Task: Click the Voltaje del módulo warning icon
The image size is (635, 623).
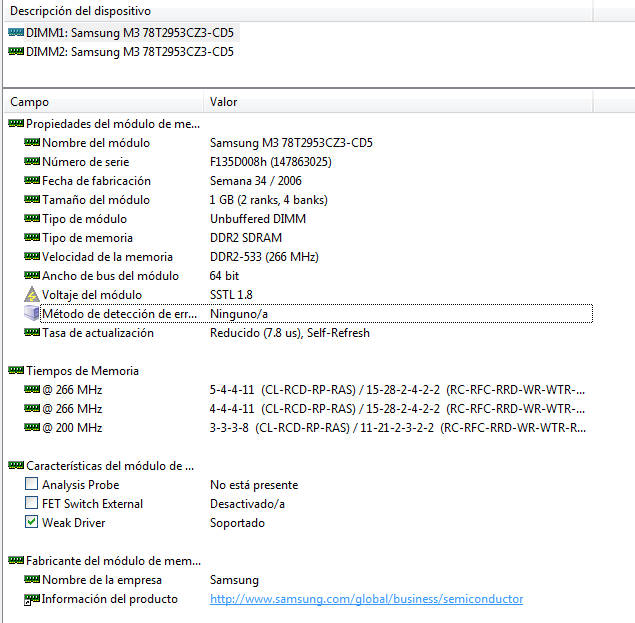Action: click(x=32, y=294)
